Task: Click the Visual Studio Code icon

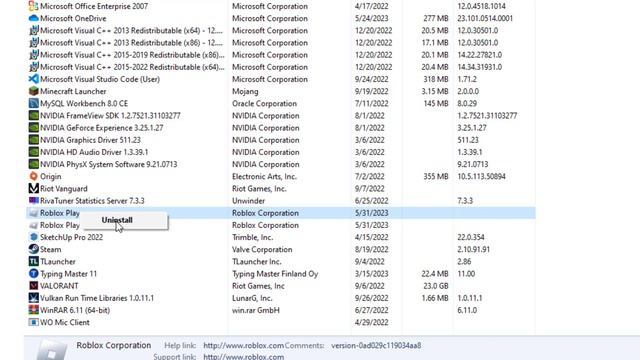Action: [33, 79]
